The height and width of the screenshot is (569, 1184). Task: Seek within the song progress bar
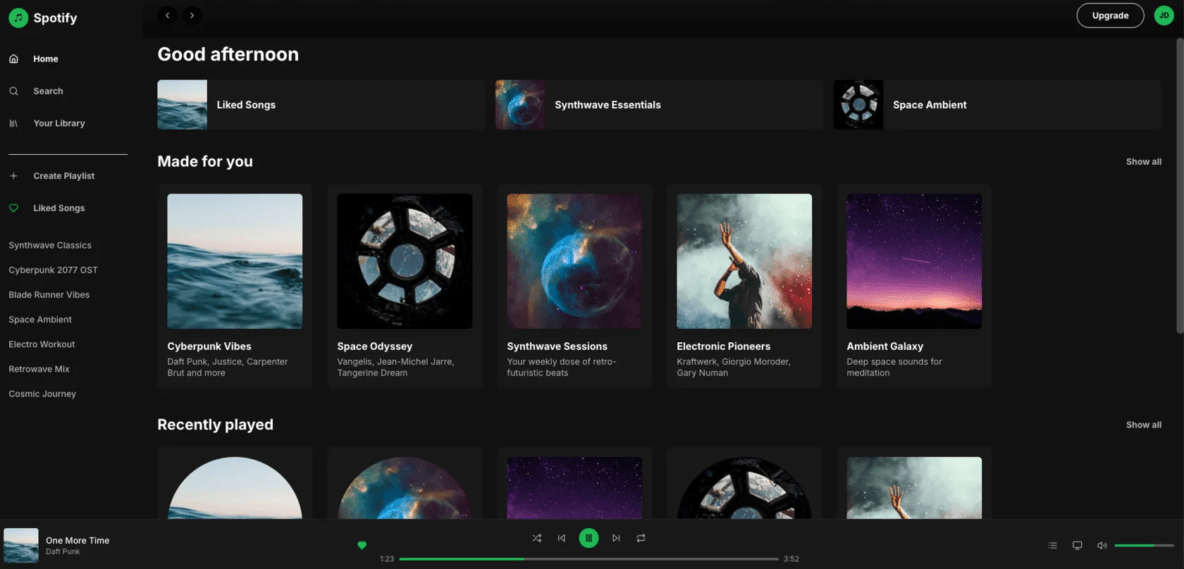coord(588,559)
